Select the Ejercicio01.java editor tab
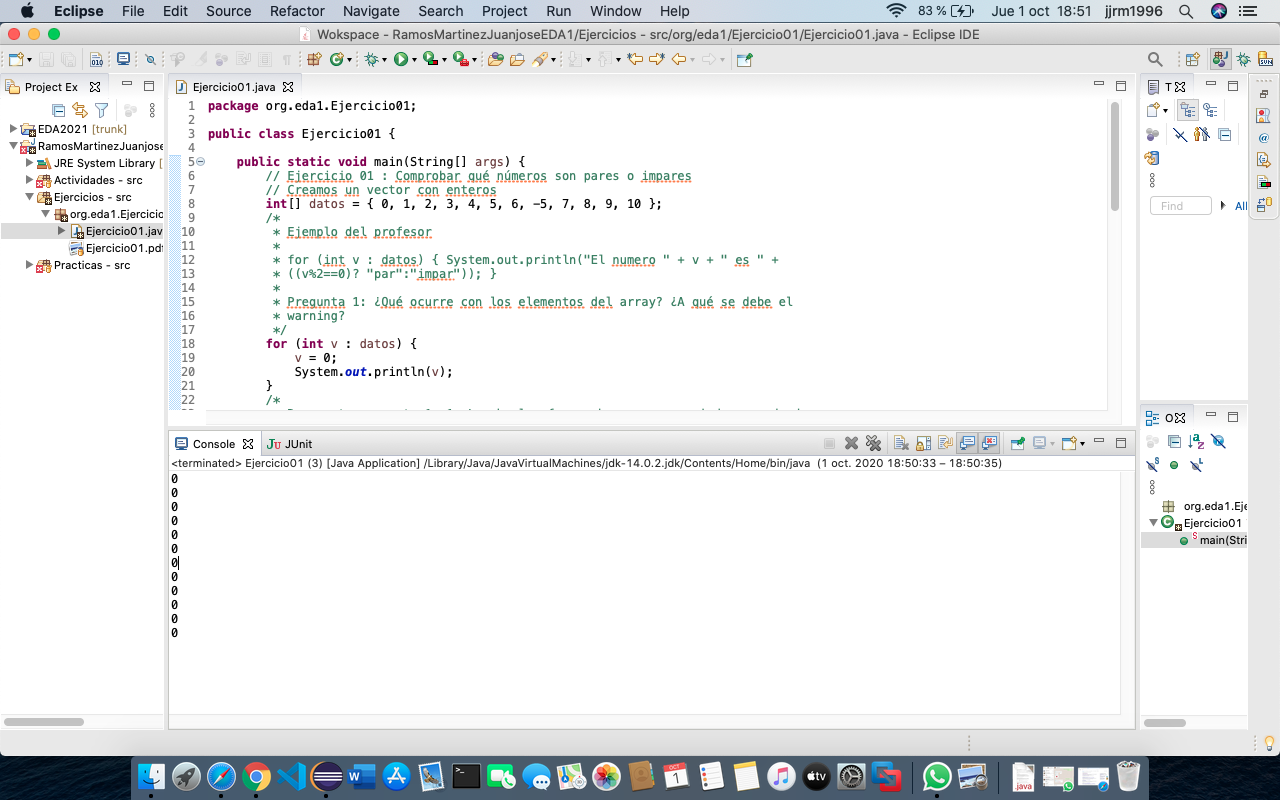 point(233,87)
